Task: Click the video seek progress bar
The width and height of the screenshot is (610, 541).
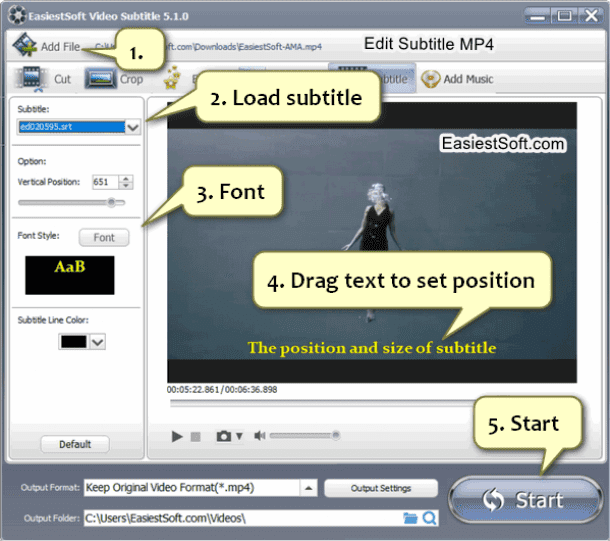Action: click(323, 404)
